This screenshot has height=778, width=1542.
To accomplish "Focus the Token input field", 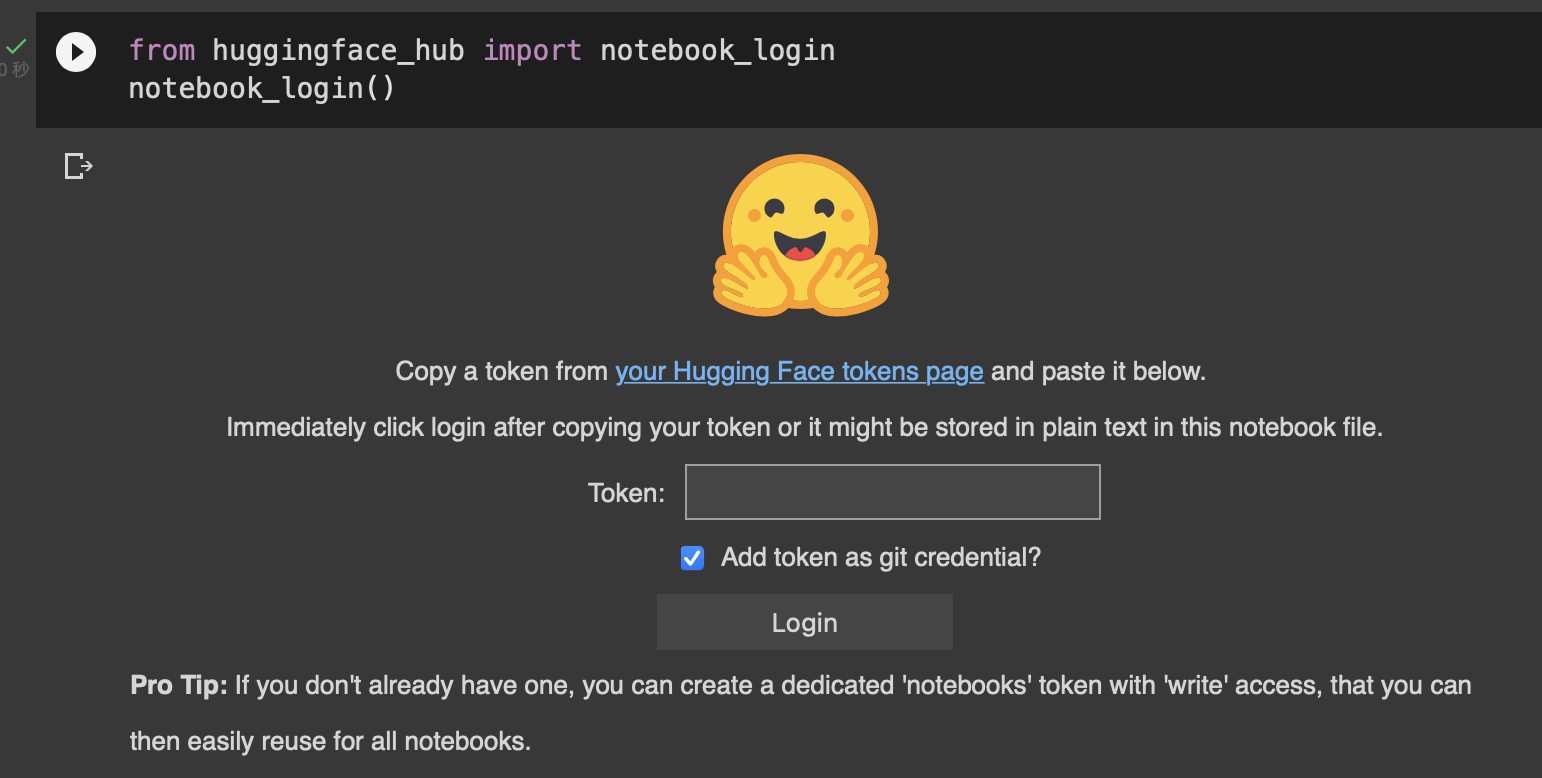I will (892, 492).
